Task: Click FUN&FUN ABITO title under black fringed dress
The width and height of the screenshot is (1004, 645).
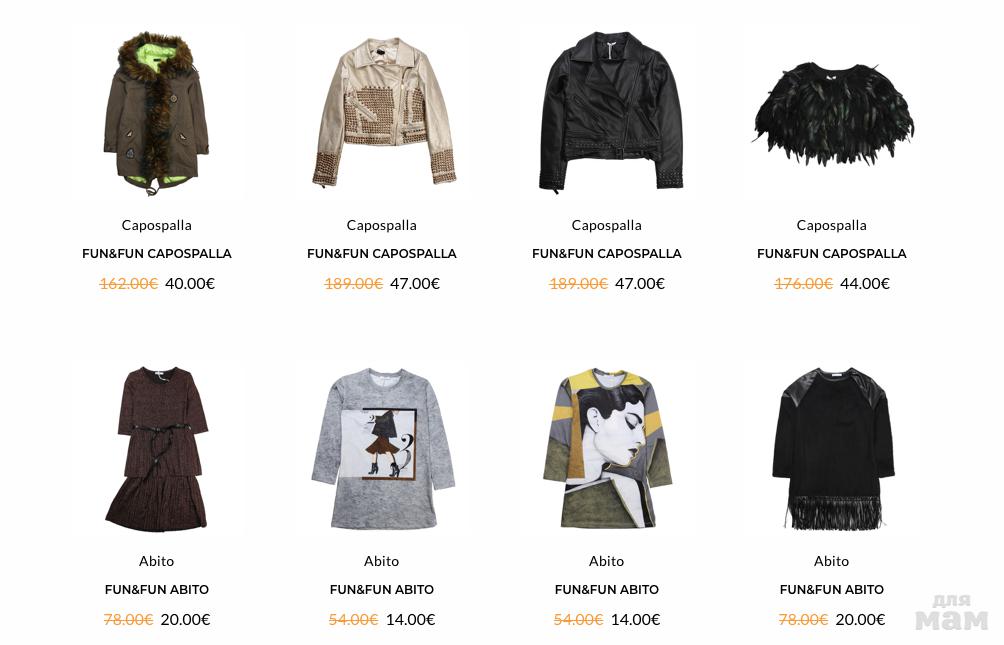Action: [x=832, y=589]
